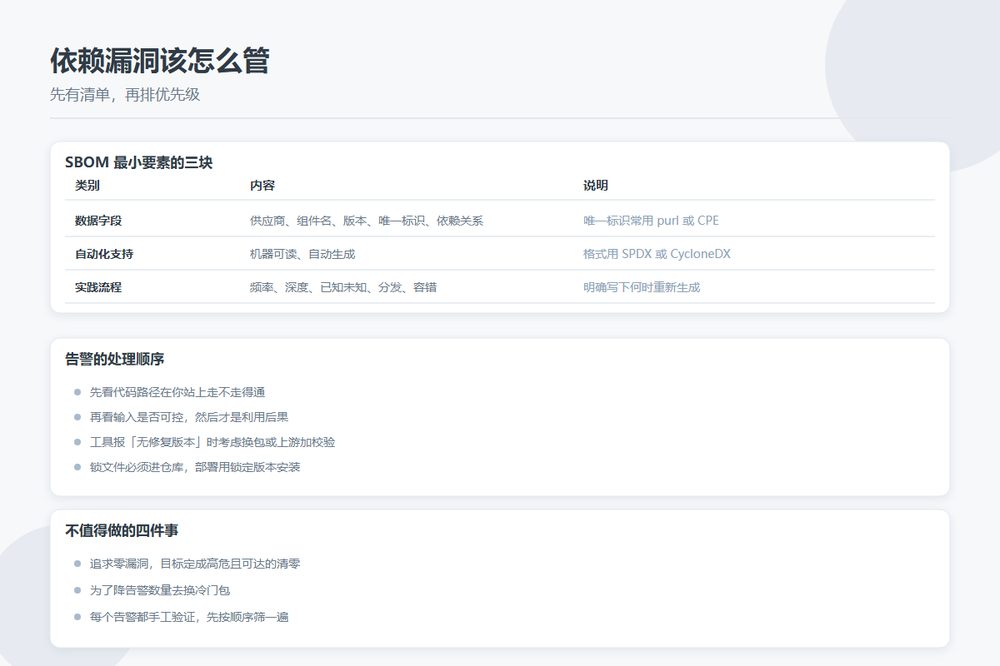Click bullet 追求零漏洞，目标定成高危且可达的清零
This screenshot has width=1000, height=666.
point(195,564)
